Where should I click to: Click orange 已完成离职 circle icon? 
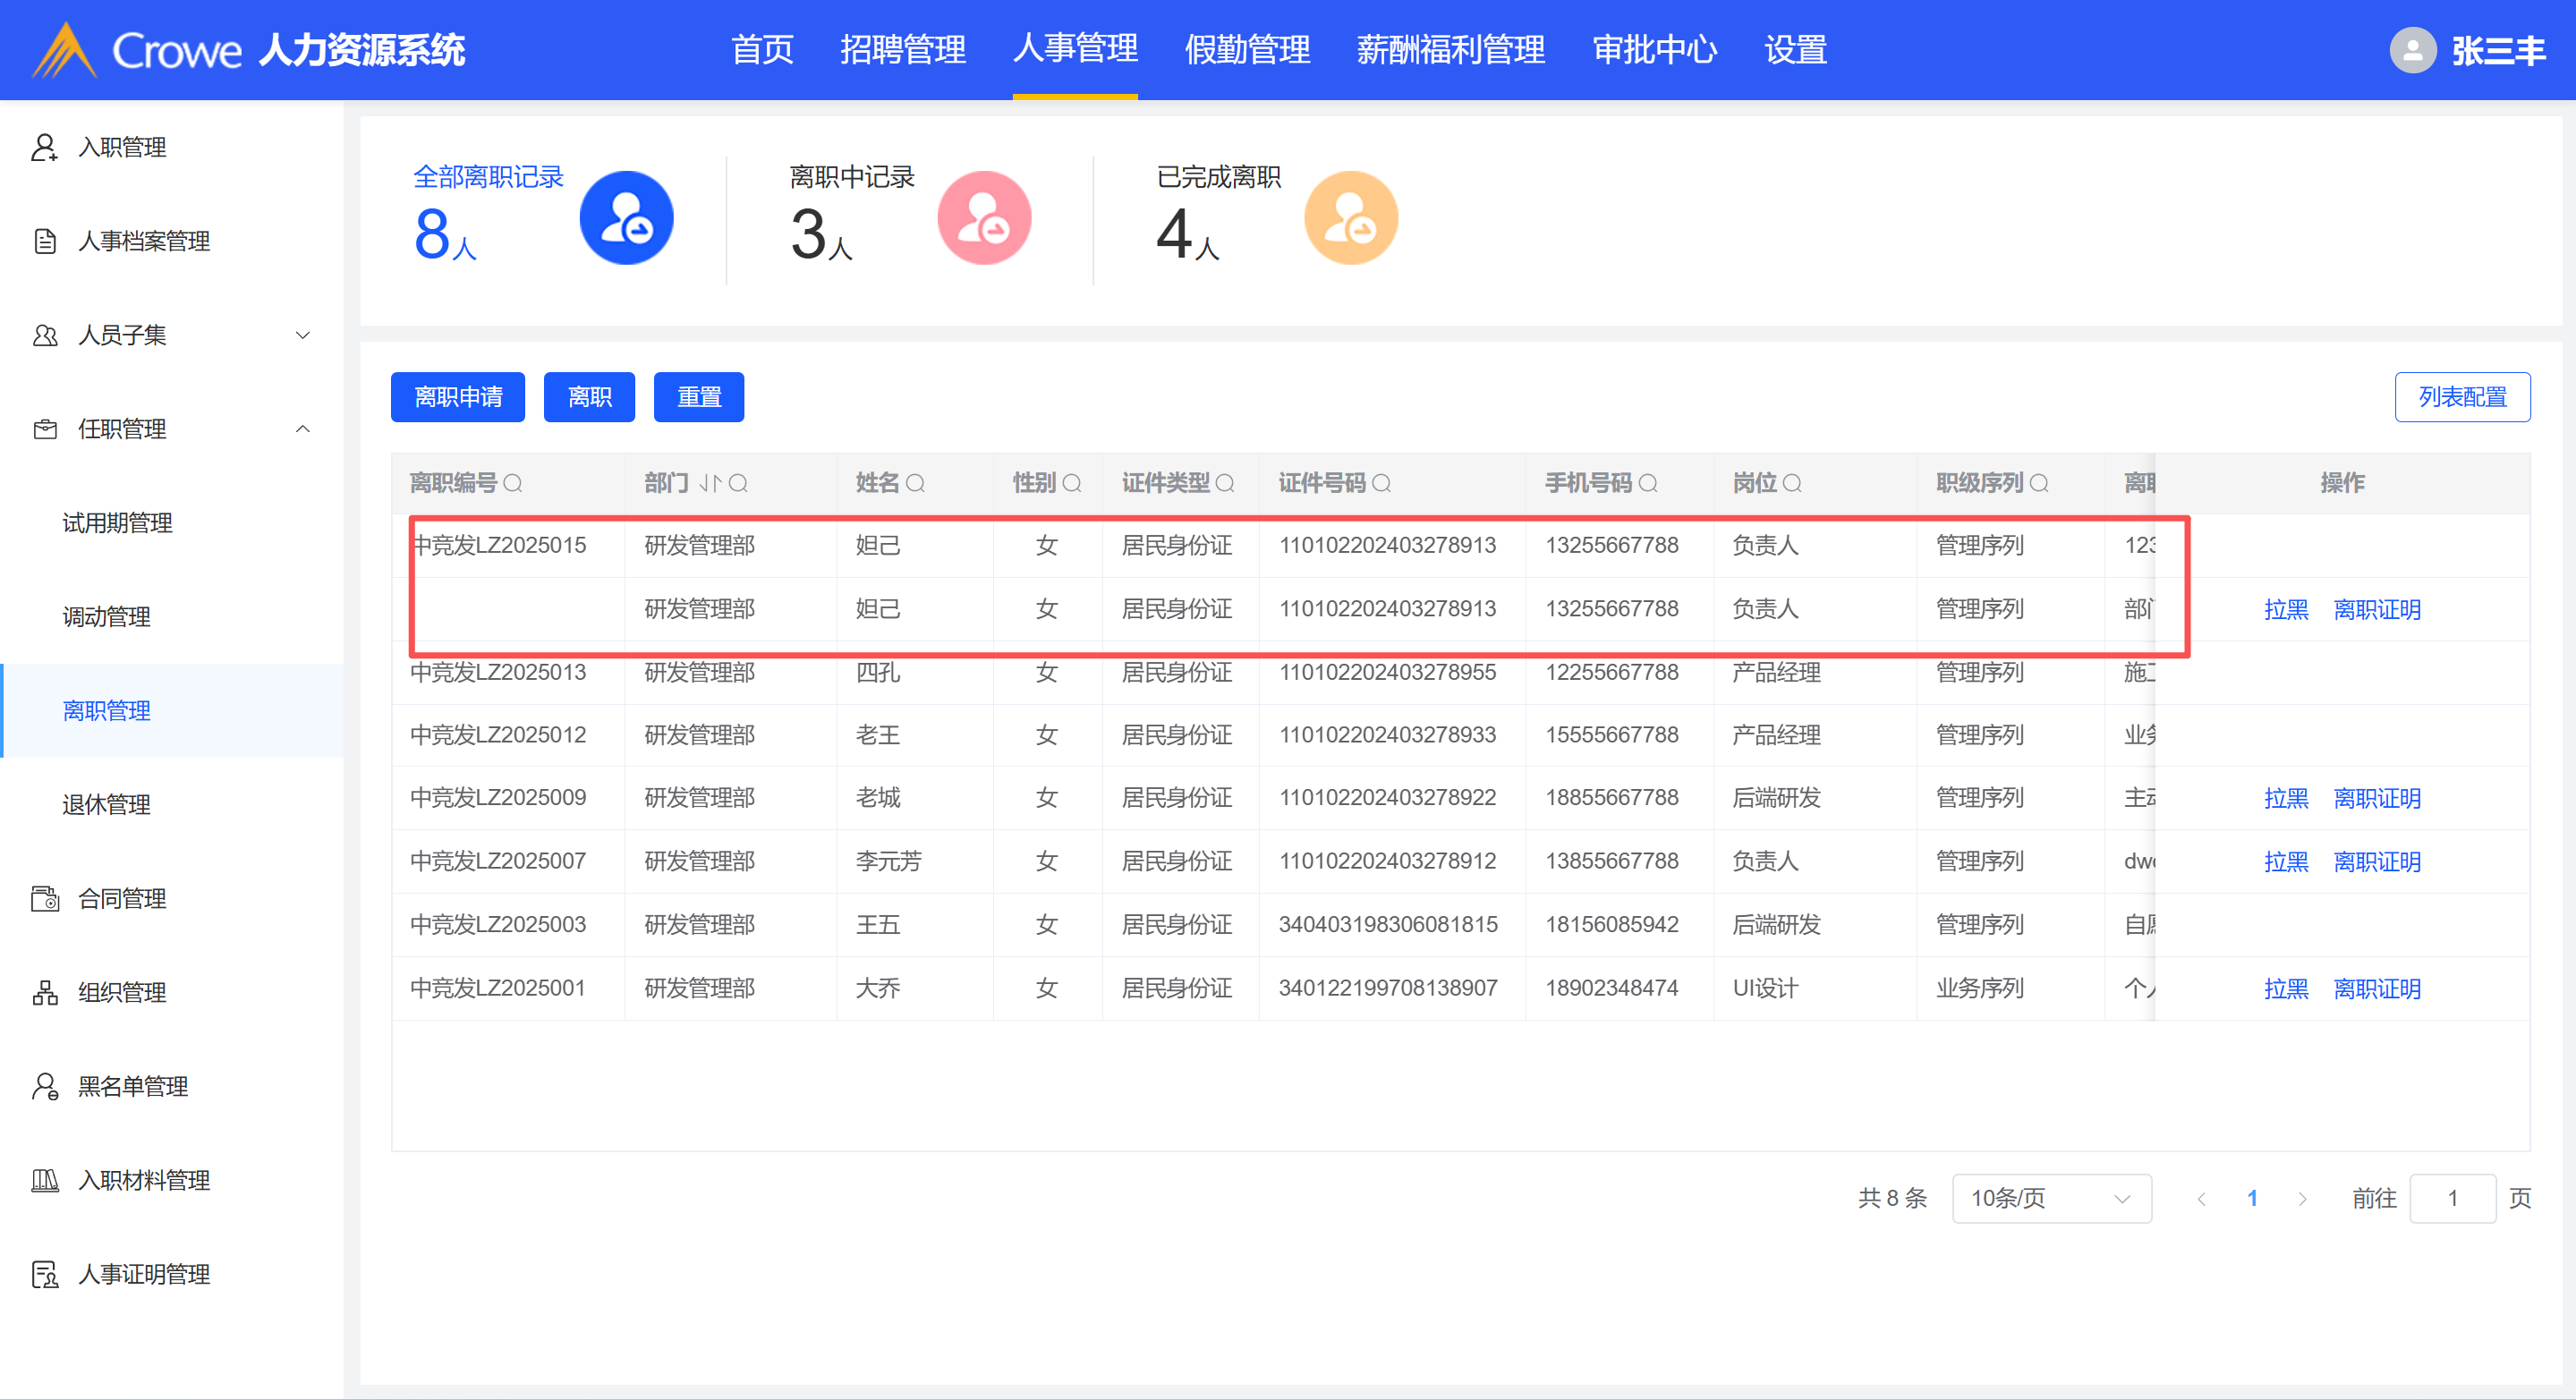(1350, 218)
